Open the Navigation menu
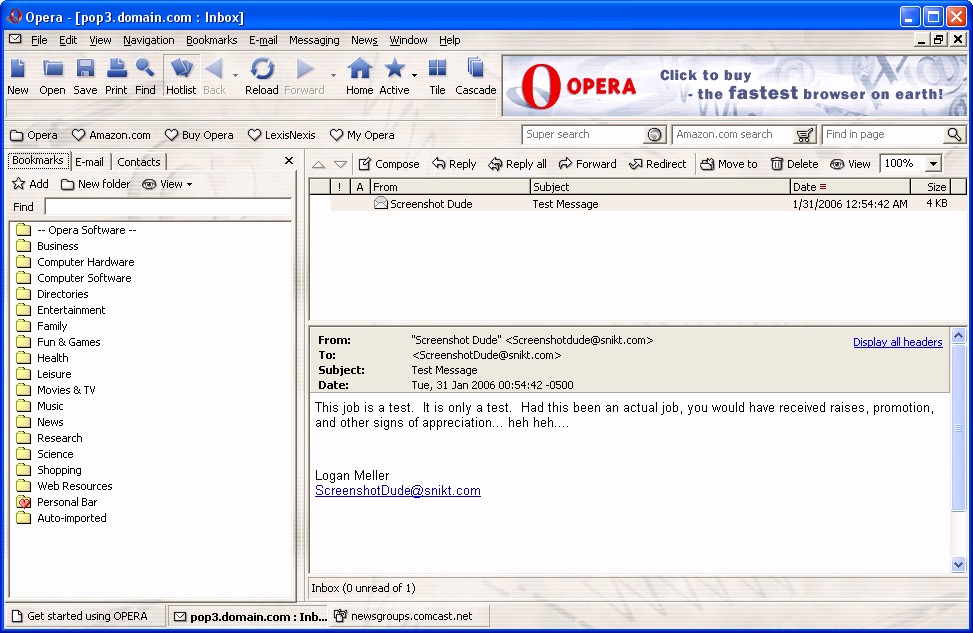The width and height of the screenshot is (973, 633). point(148,40)
